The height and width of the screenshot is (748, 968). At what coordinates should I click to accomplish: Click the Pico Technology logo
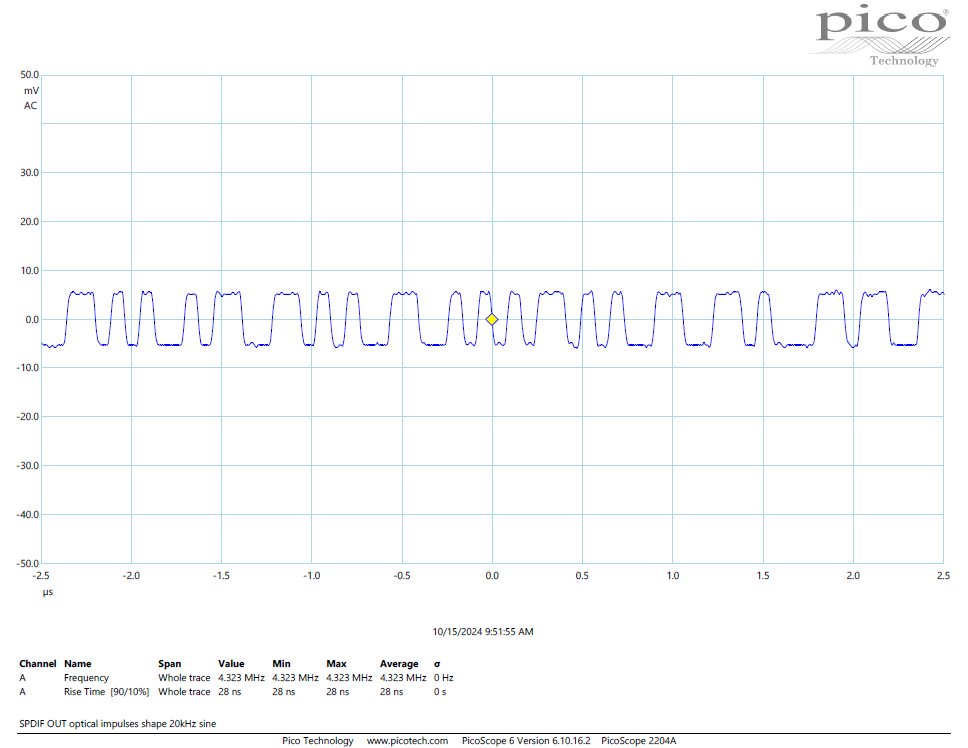[880, 35]
